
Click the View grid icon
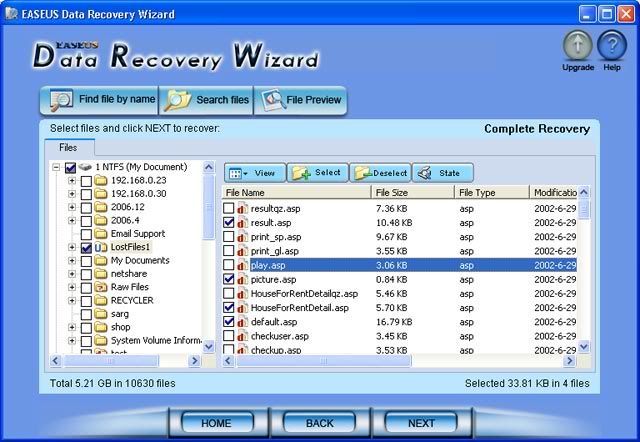coord(236,173)
